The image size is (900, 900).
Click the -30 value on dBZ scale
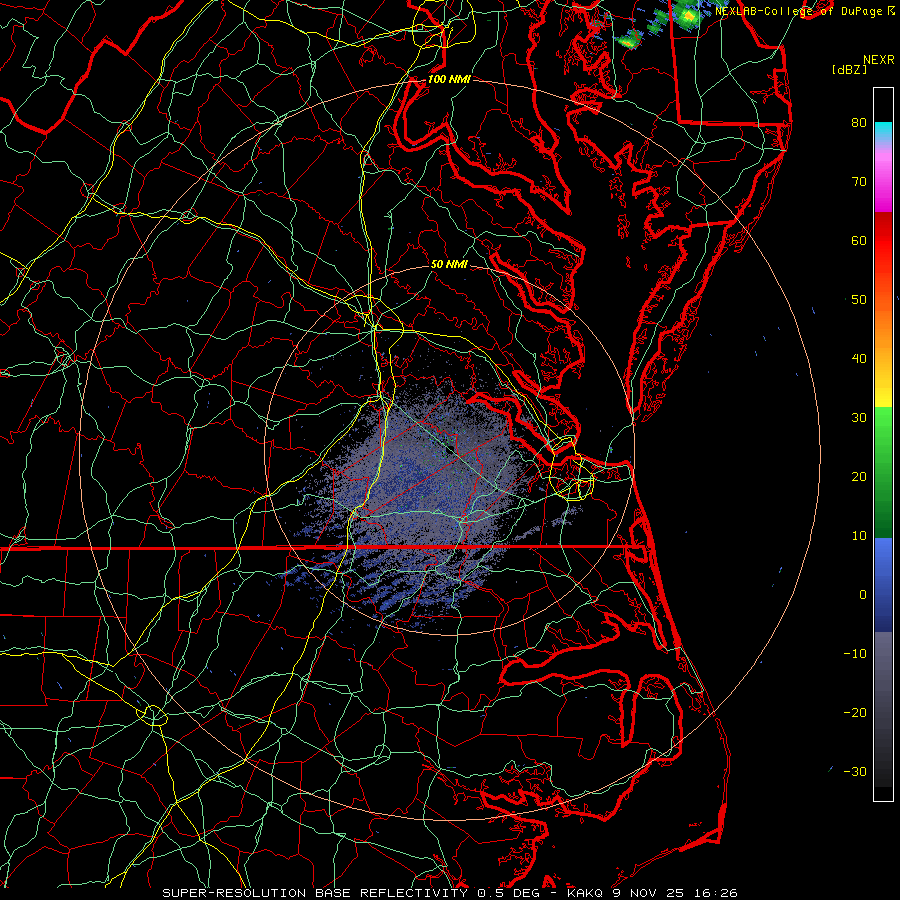[x=855, y=771]
